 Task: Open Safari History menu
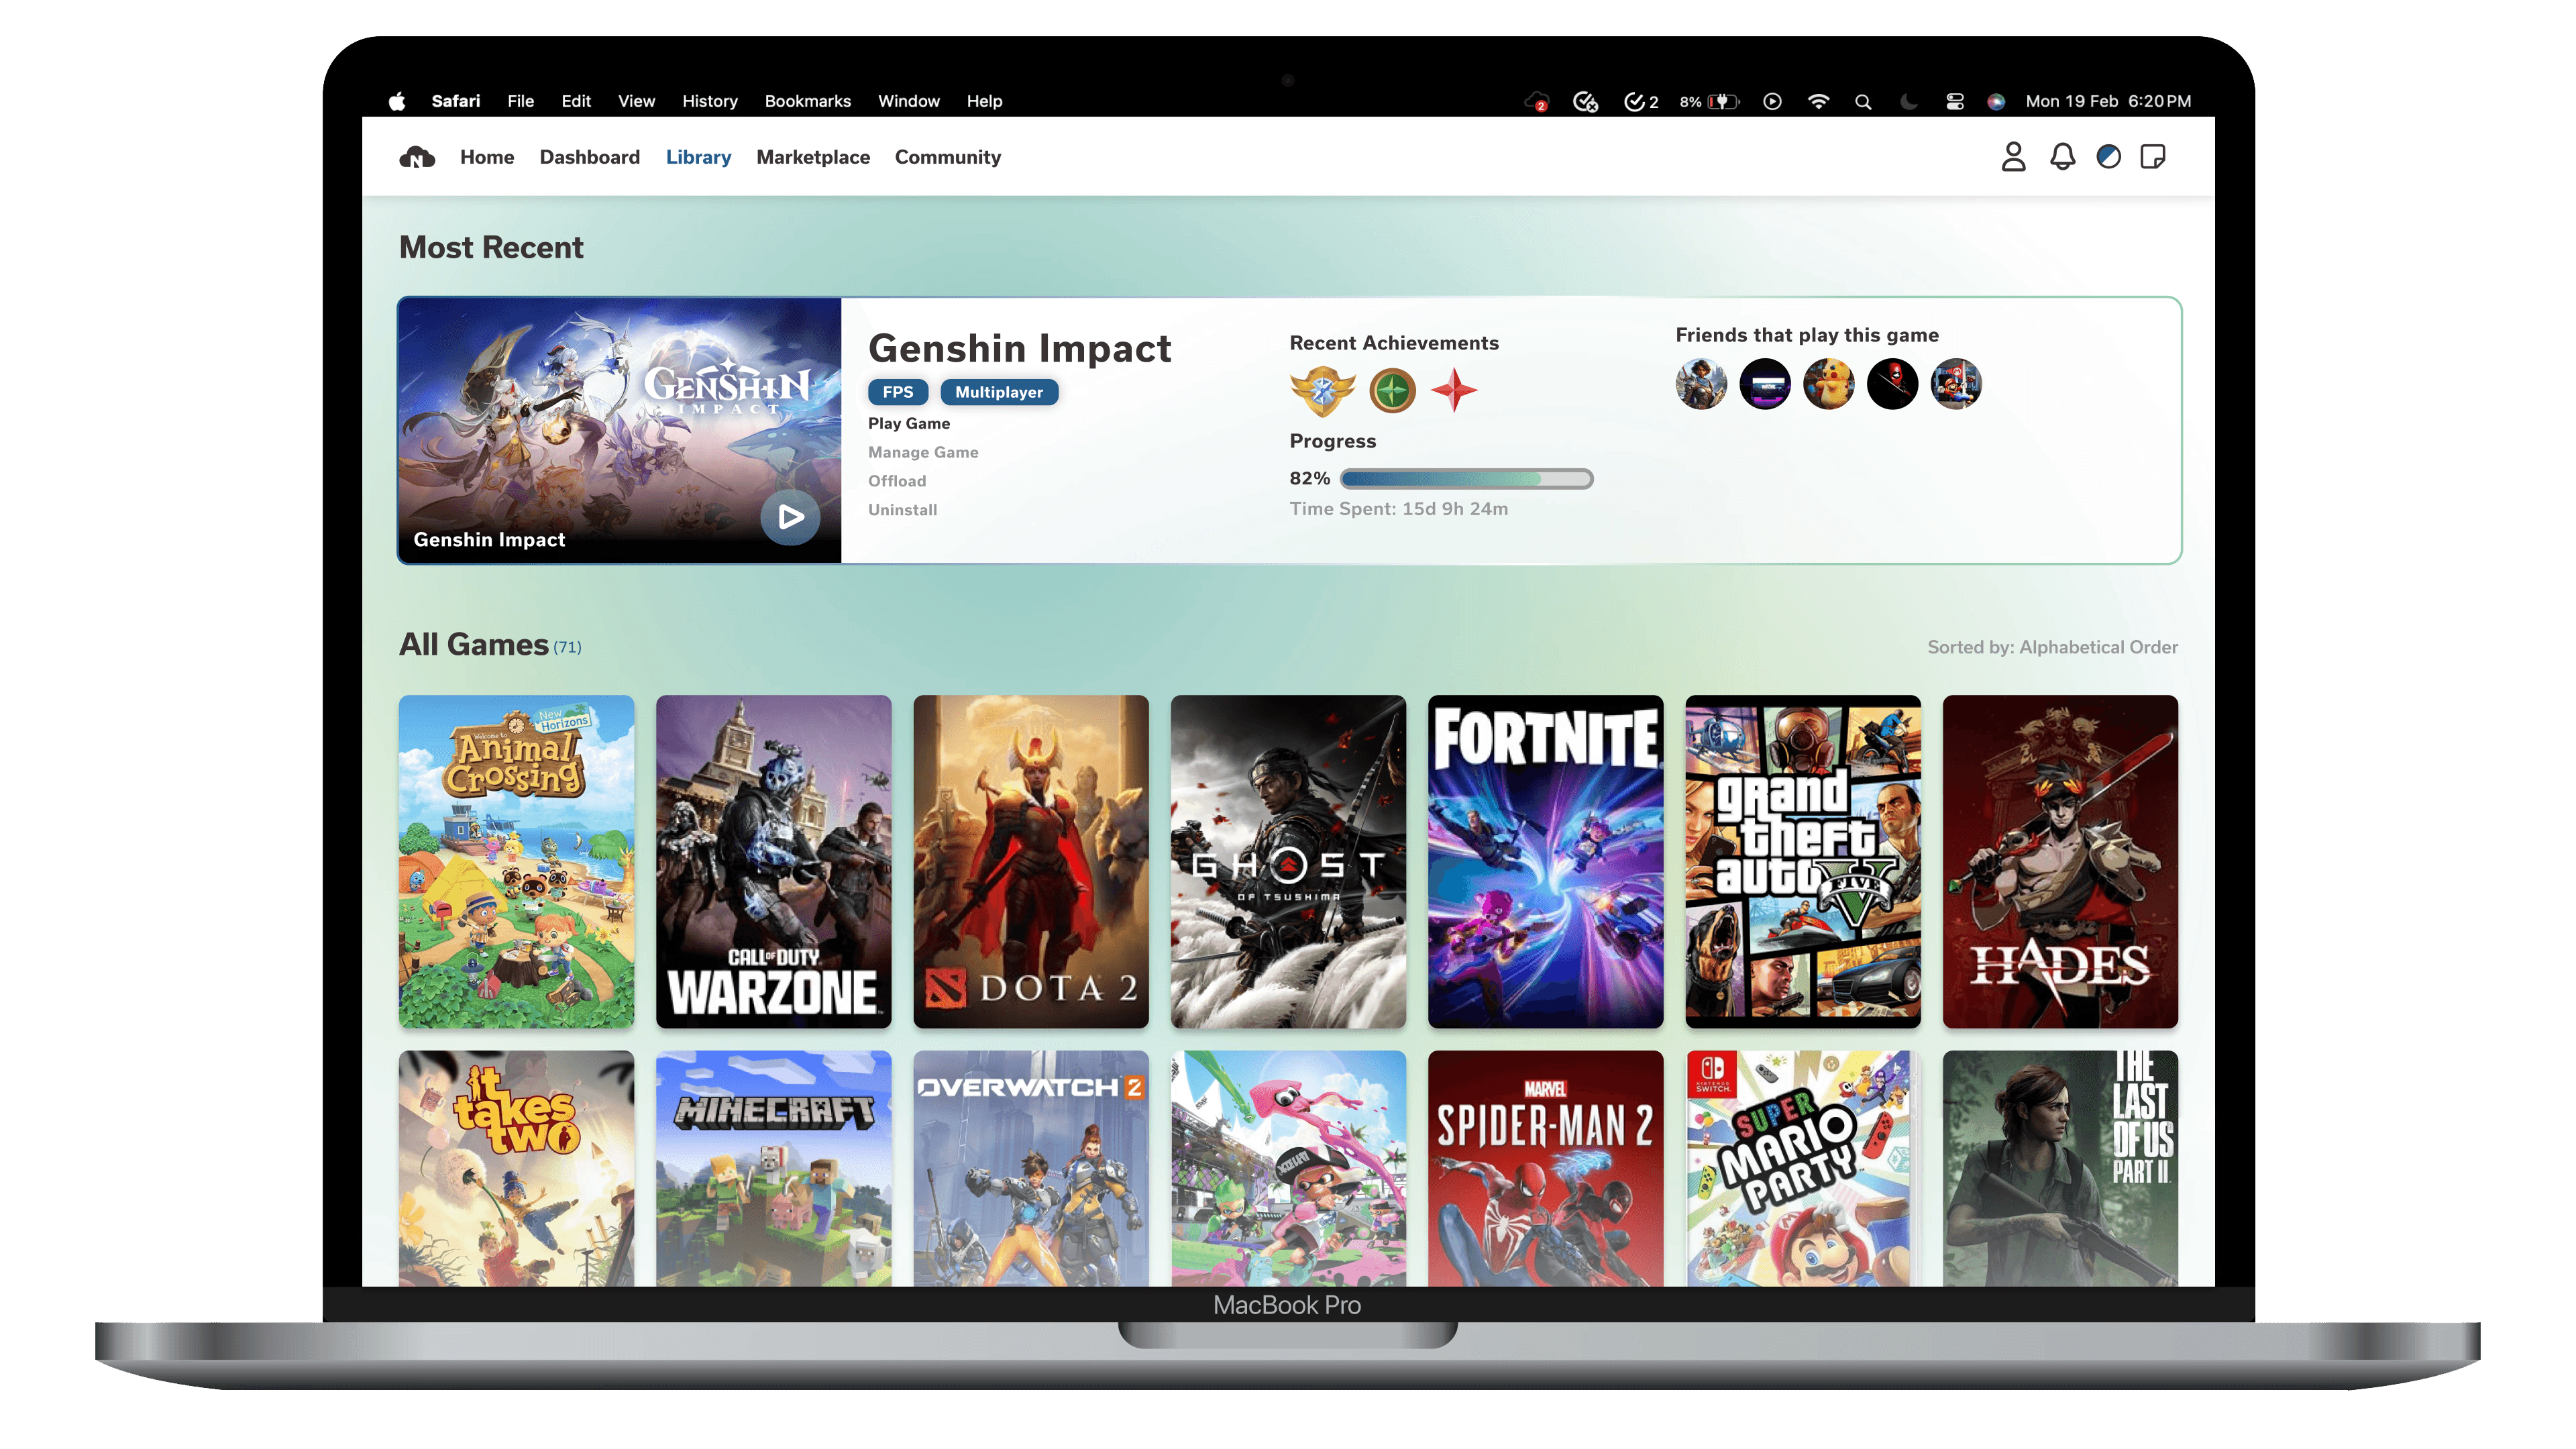tap(709, 101)
